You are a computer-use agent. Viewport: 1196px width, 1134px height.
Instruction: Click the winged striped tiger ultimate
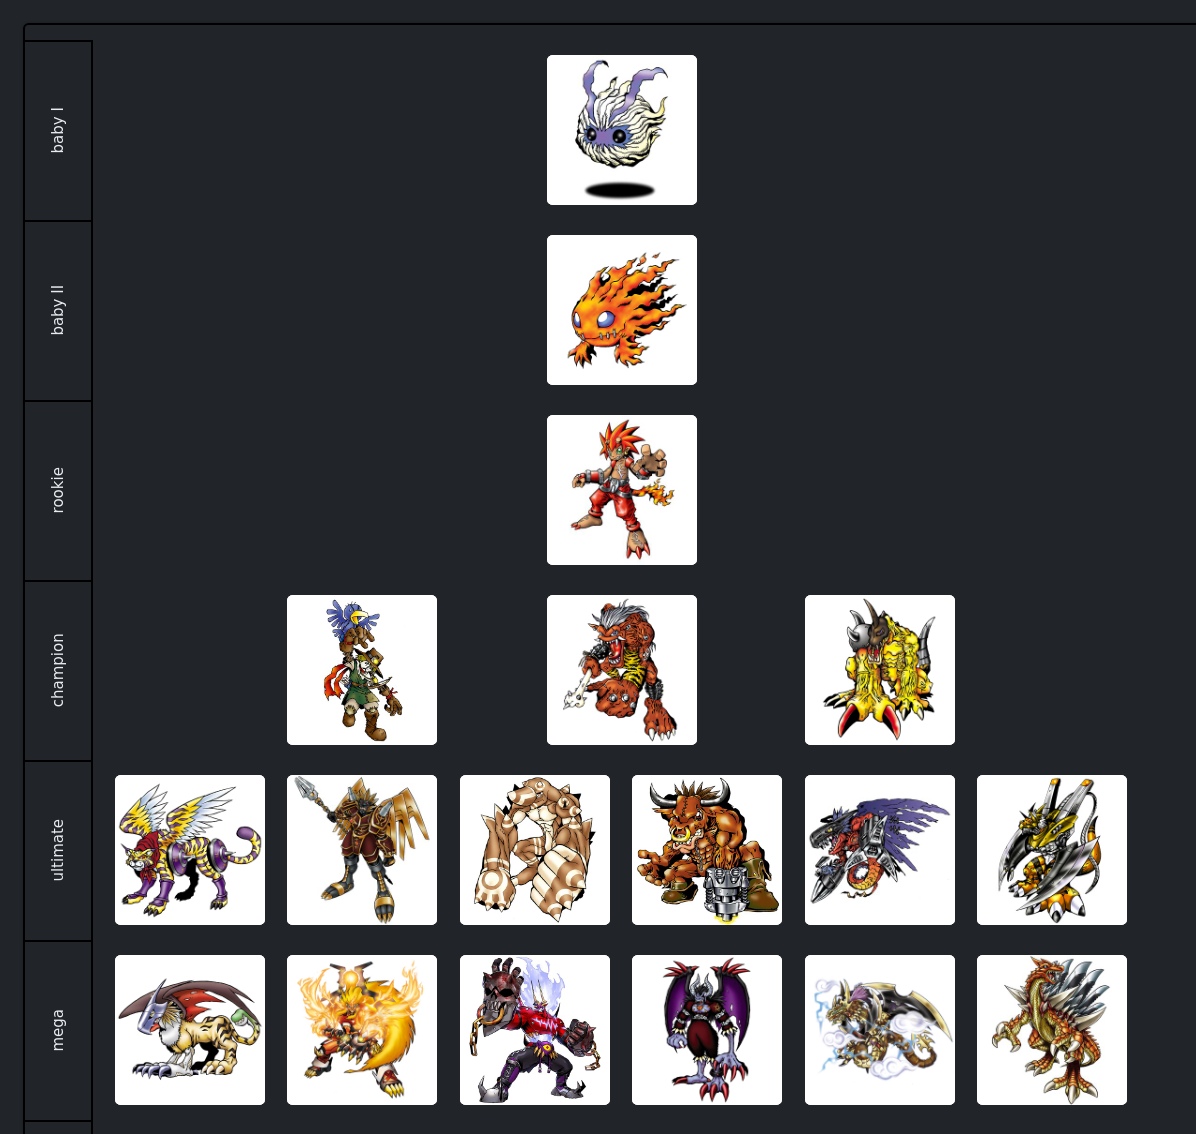click(190, 850)
